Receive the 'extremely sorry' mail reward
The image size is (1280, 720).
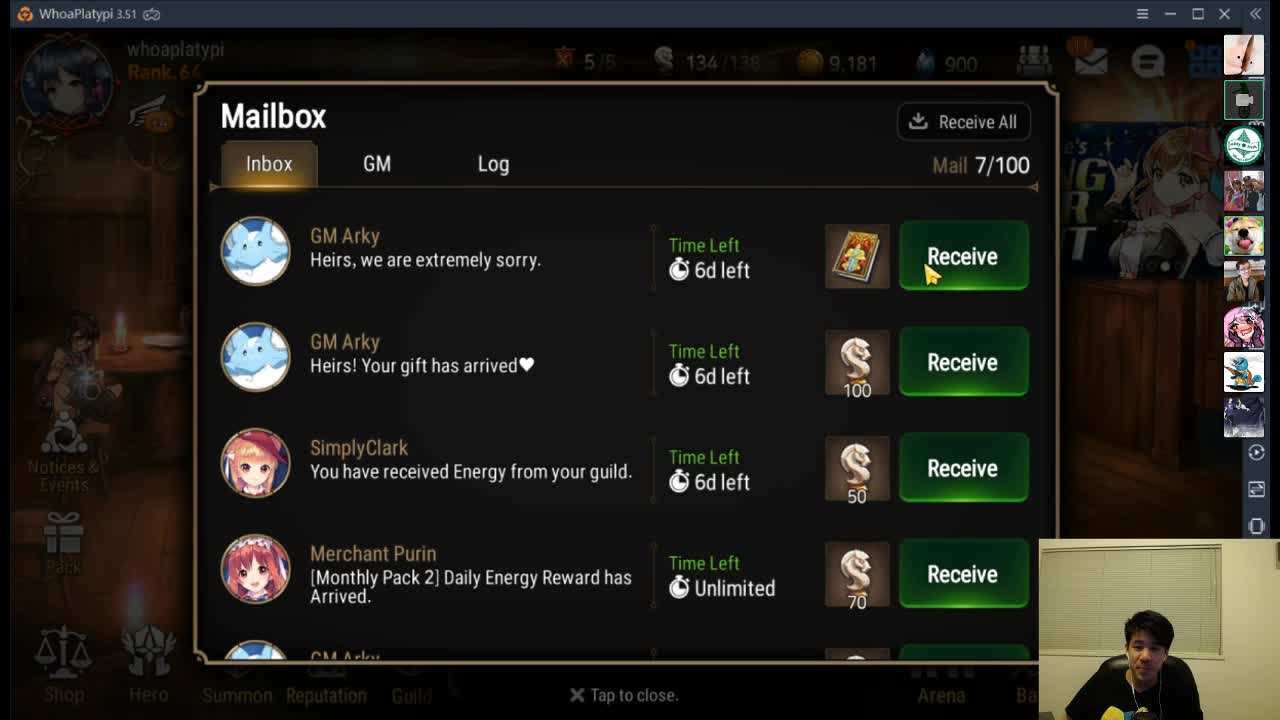point(963,256)
